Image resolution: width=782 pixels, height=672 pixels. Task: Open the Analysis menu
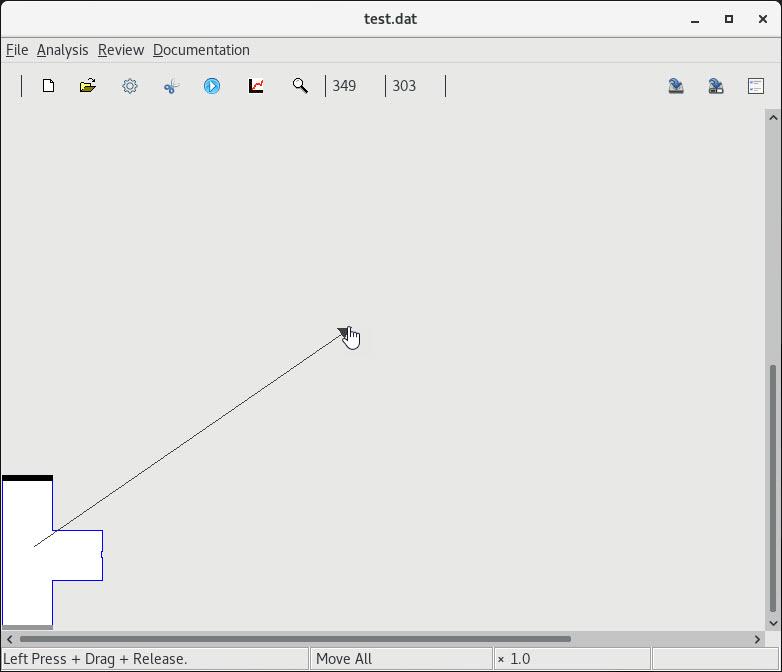(62, 50)
